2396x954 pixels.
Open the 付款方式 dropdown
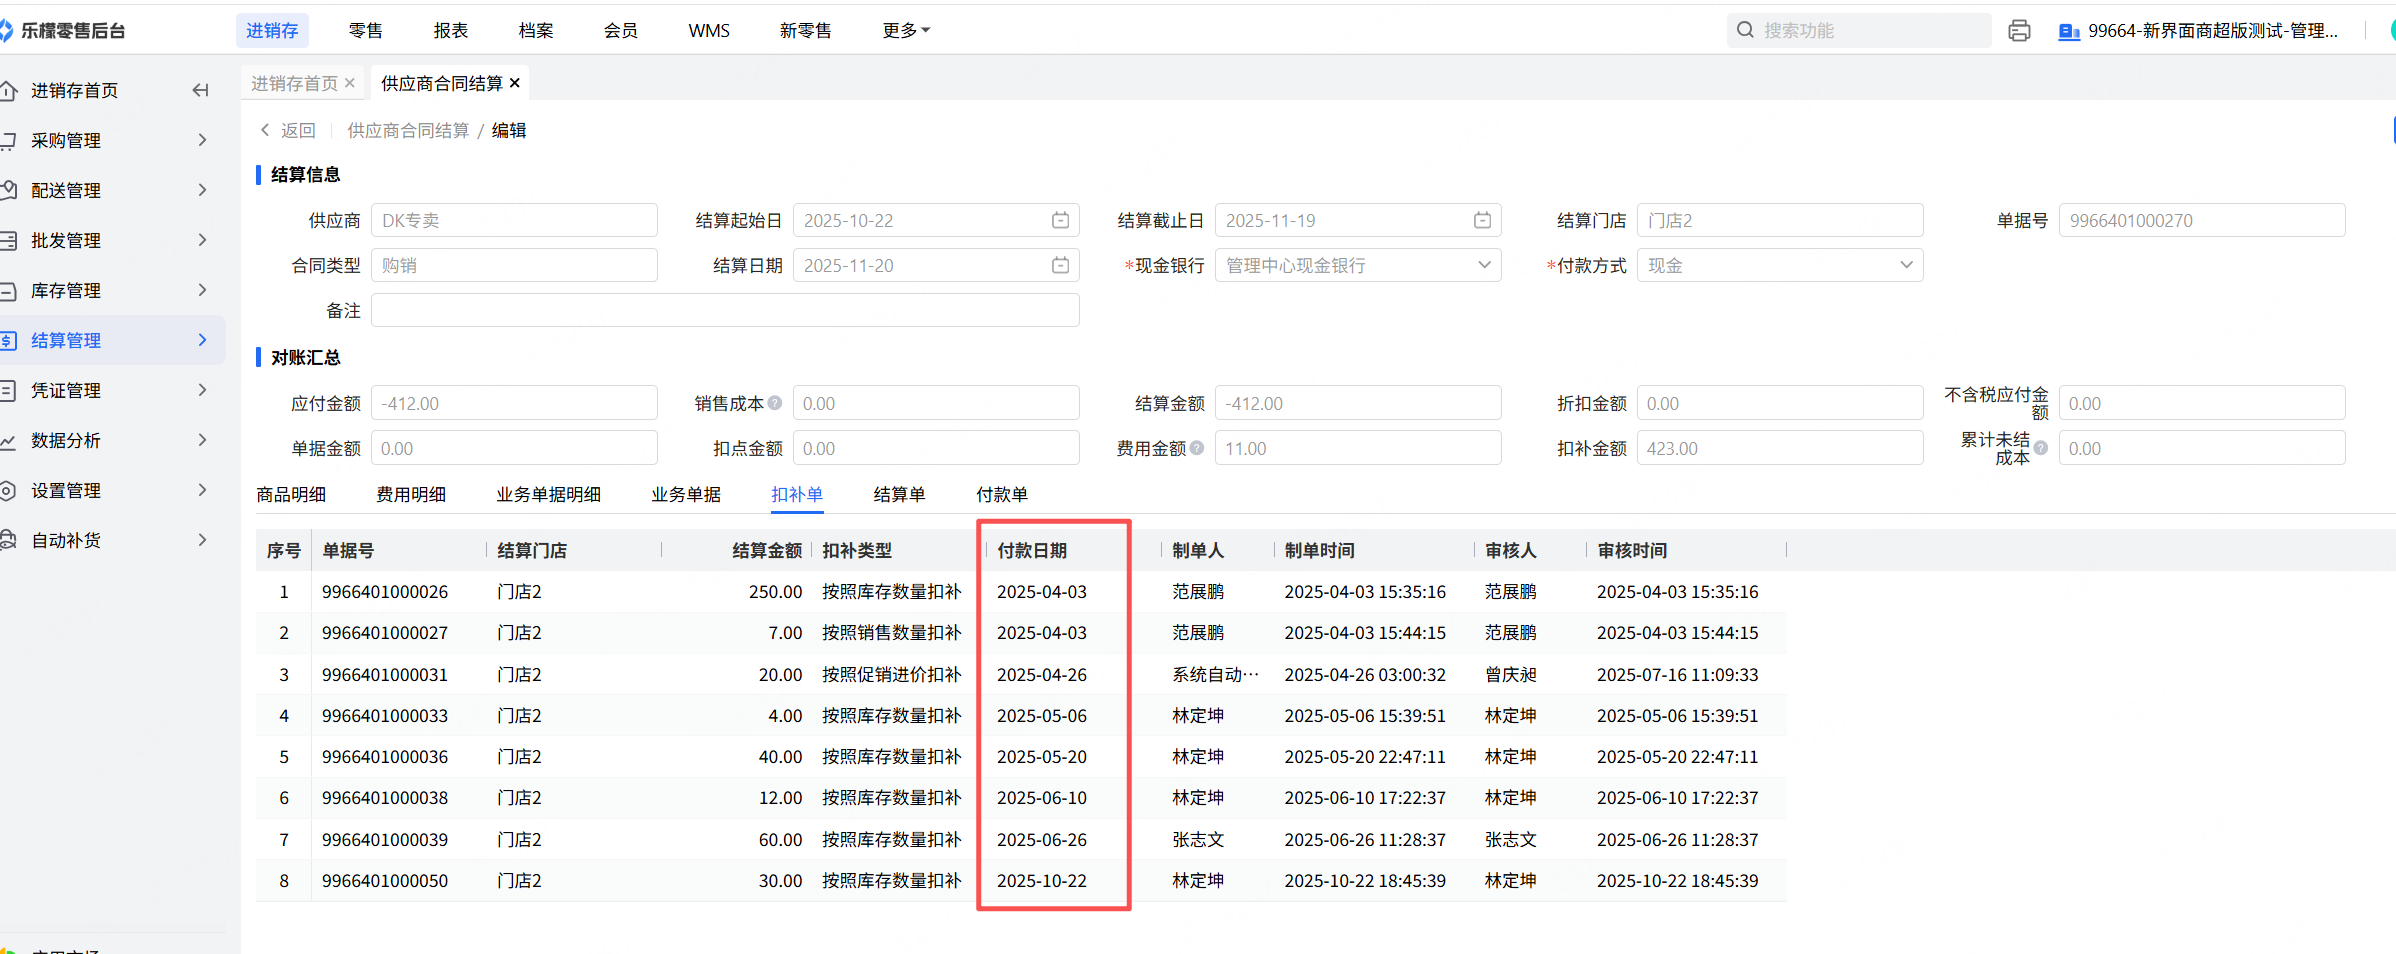click(1779, 266)
